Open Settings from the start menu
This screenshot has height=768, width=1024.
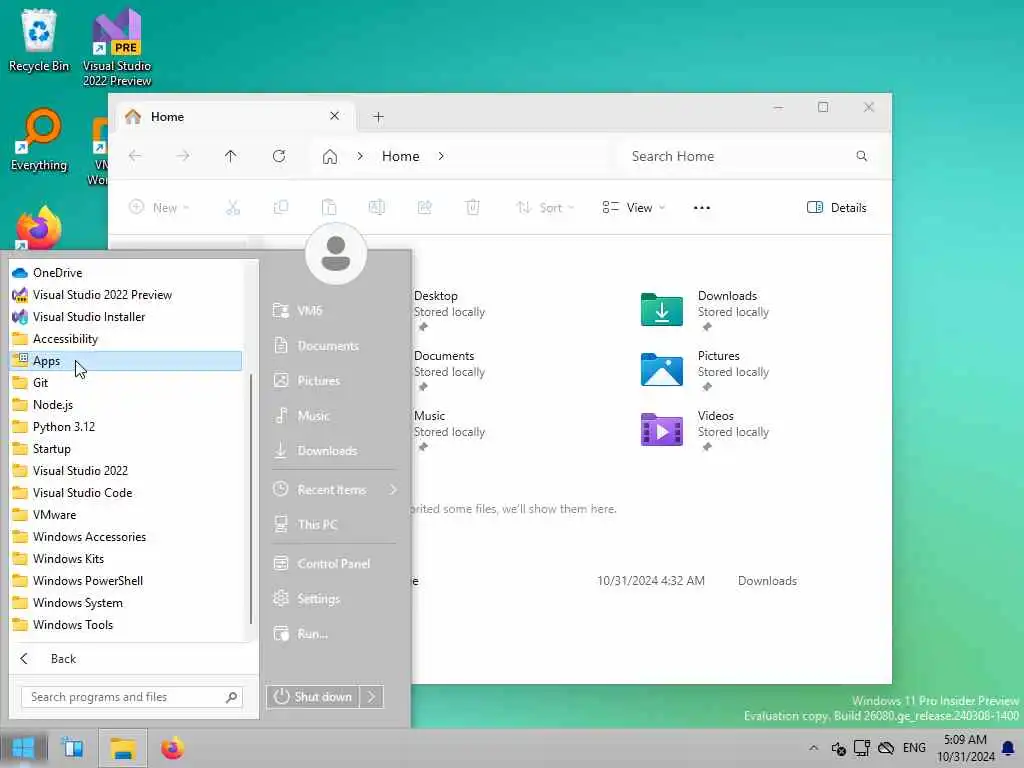[334, 599]
